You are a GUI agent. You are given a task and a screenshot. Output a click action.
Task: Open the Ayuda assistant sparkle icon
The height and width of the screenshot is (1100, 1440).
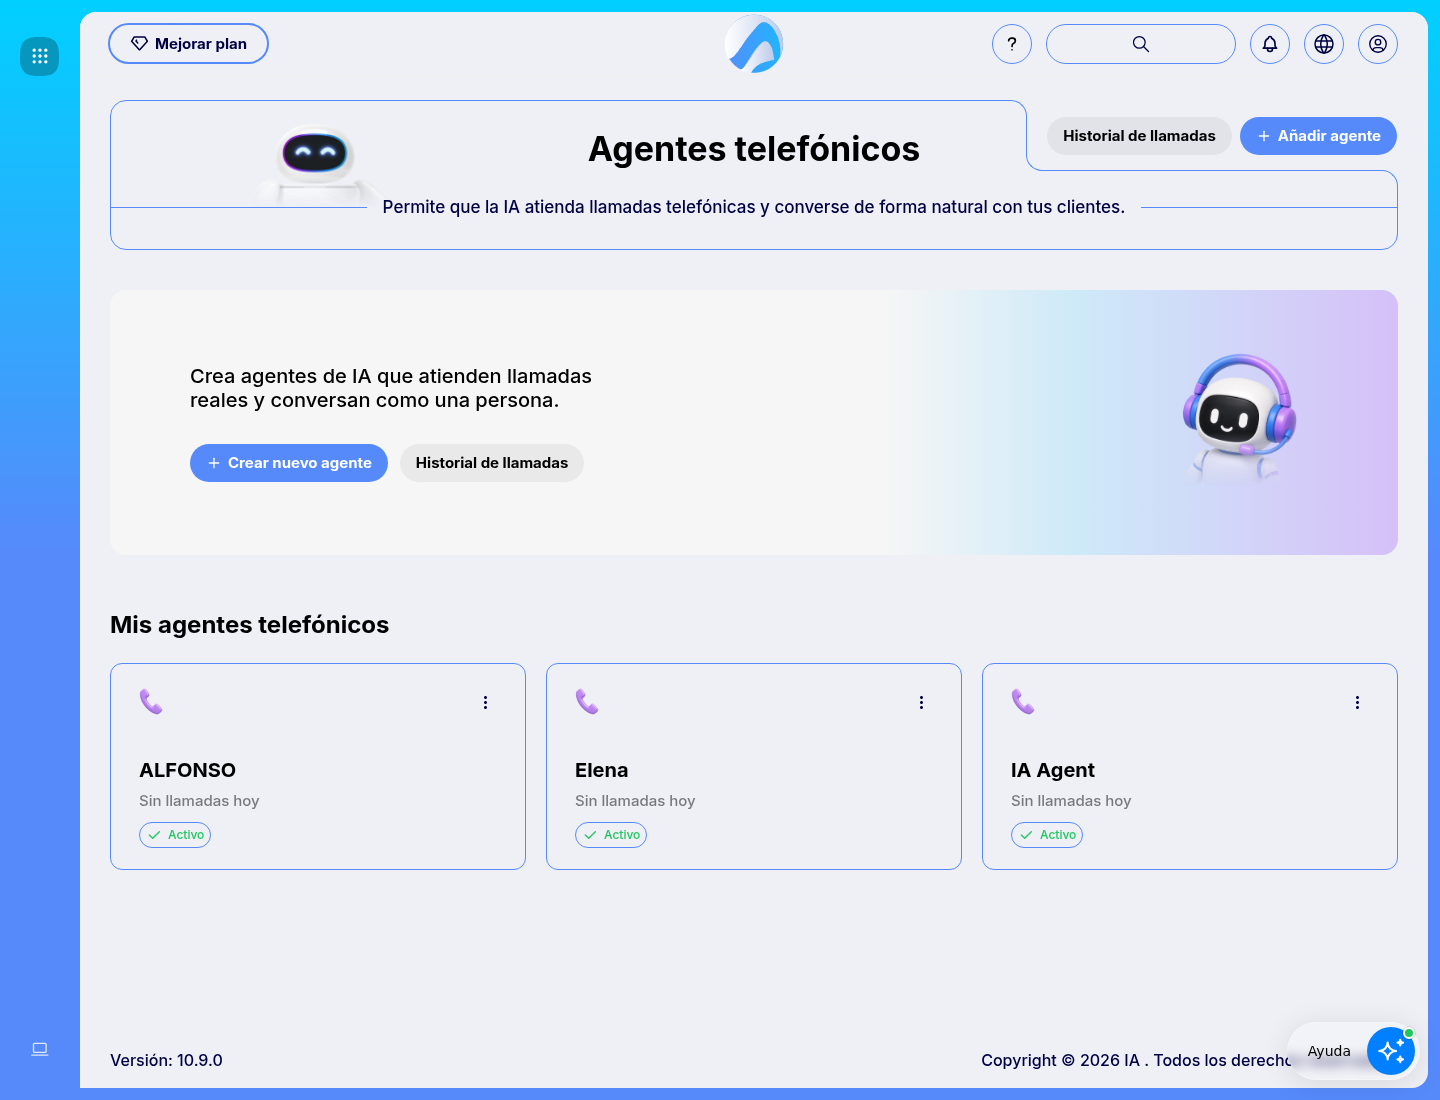(x=1391, y=1051)
